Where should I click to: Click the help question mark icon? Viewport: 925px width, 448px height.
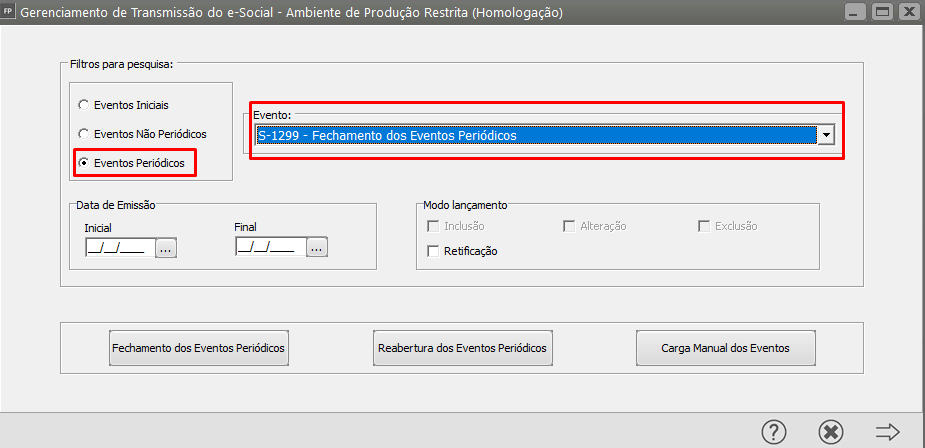click(x=774, y=431)
